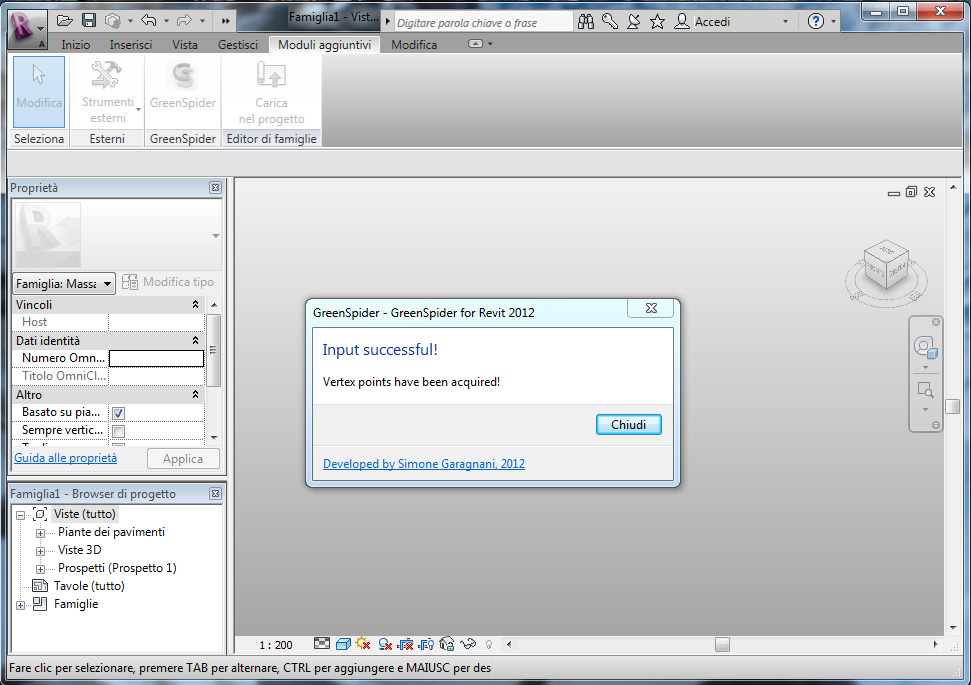Click the drawing area vertical scrollbar thumb
Screen dimensions: 971x685
pos(953,406)
